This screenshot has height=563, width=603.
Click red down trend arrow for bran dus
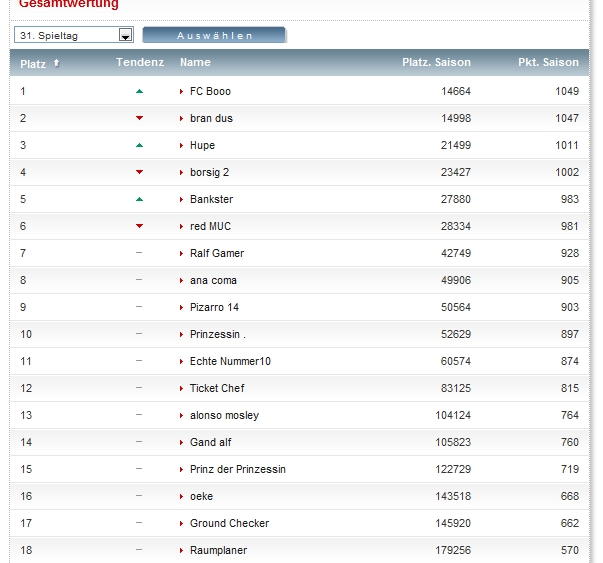click(139, 118)
